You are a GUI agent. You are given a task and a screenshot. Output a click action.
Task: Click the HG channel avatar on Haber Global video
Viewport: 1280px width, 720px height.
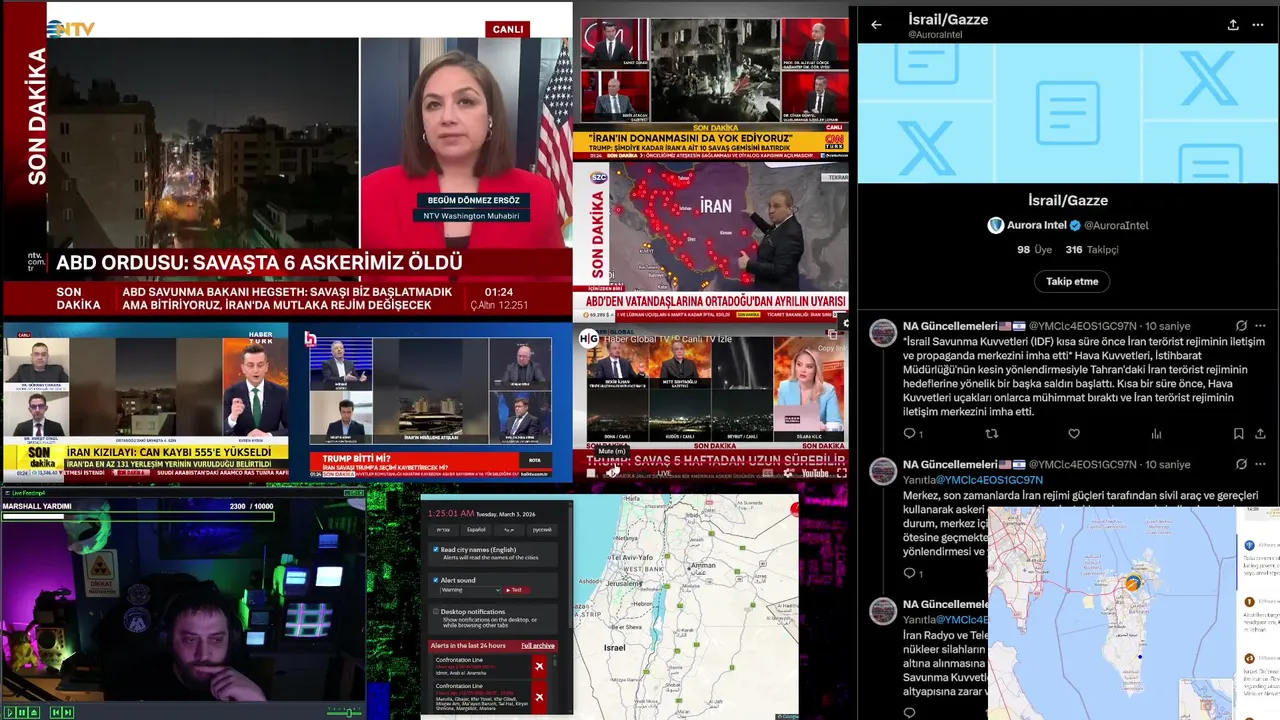point(589,338)
